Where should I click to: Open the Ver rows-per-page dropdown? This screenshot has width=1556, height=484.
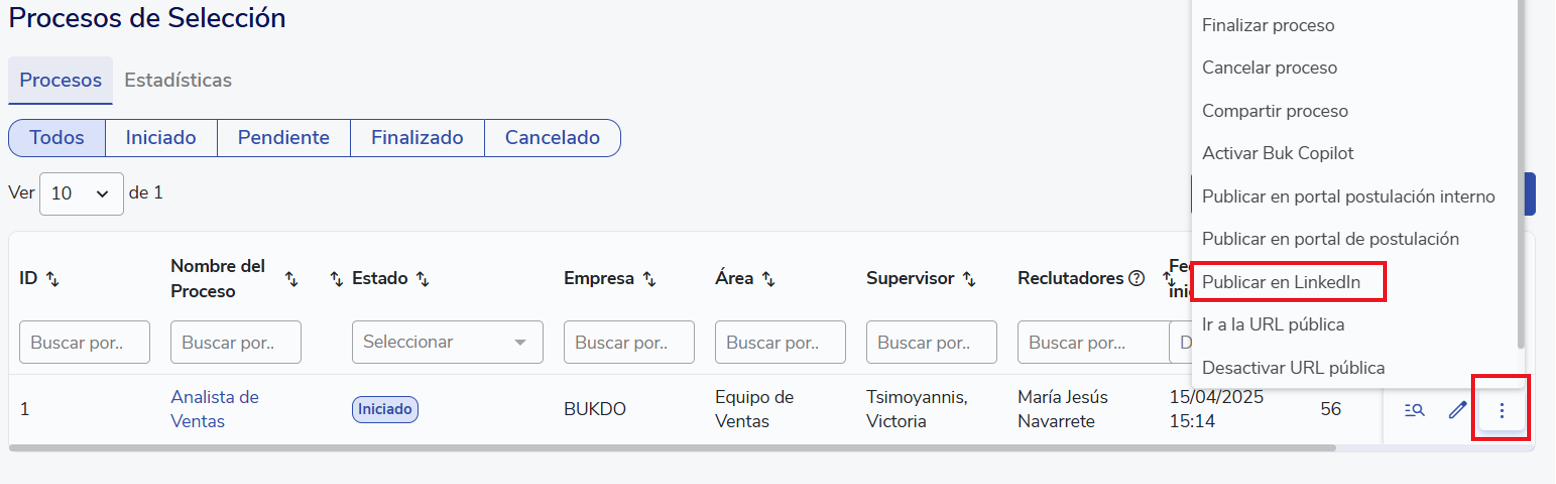pyautogui.click(x=81, y=193)
